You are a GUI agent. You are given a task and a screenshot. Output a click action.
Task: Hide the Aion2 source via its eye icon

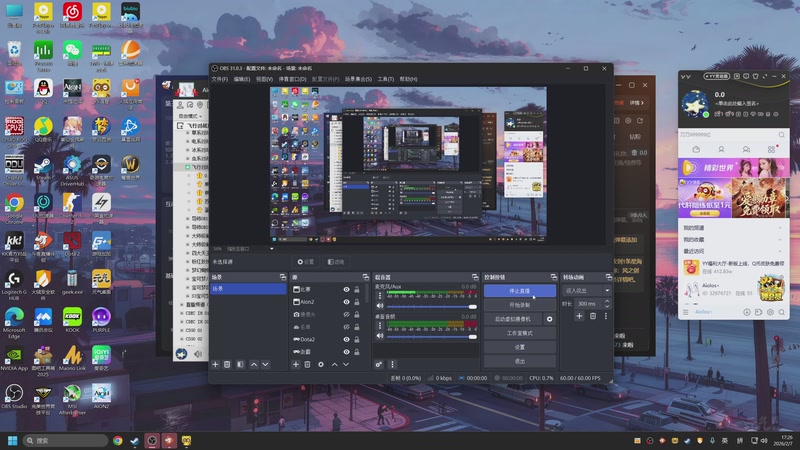click(x=346, y=302)
